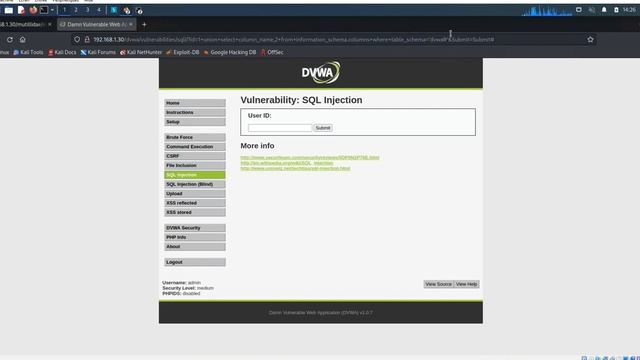The image size is (640, 360).
Task: Reload the current page
Action: [x=10, y=40]
